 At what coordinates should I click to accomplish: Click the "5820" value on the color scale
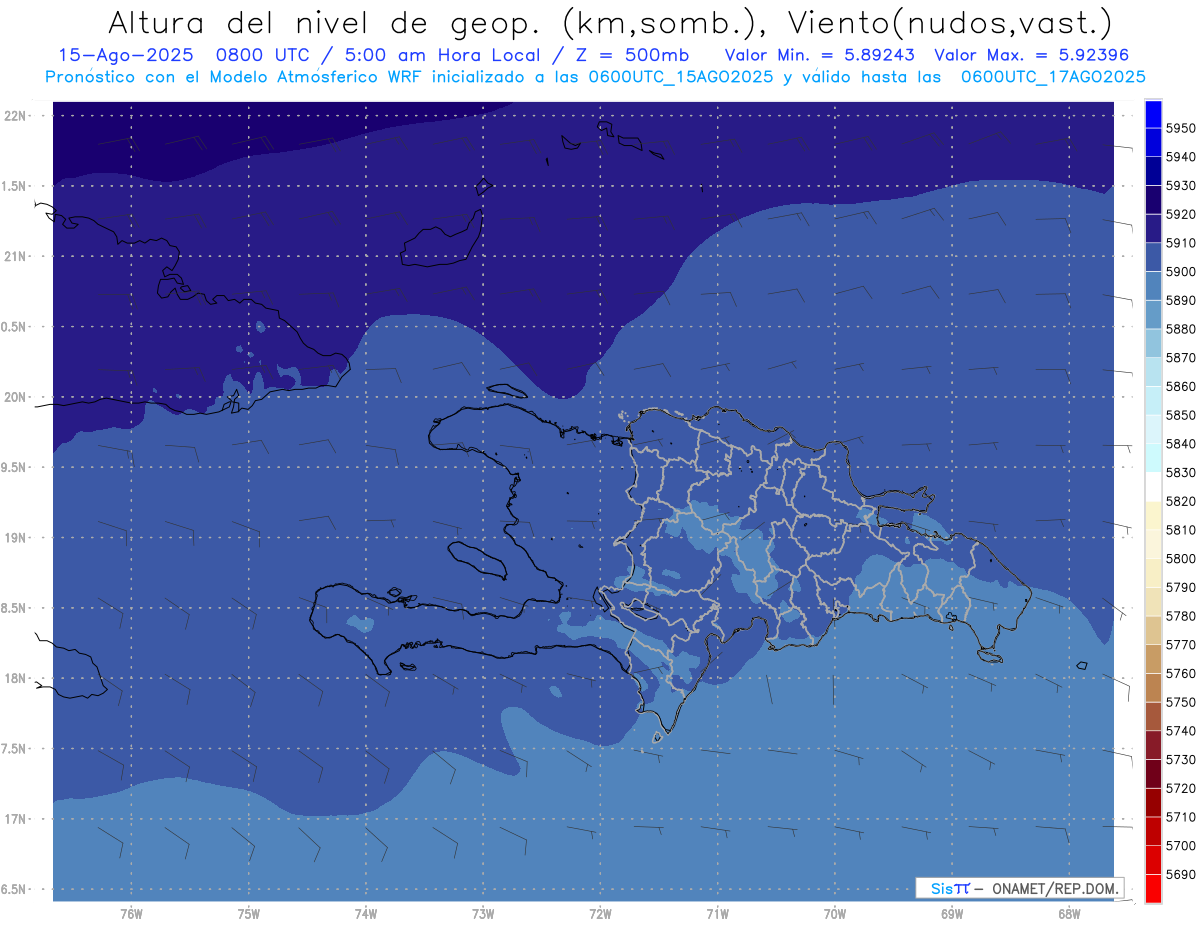[x=1181, y=501]
